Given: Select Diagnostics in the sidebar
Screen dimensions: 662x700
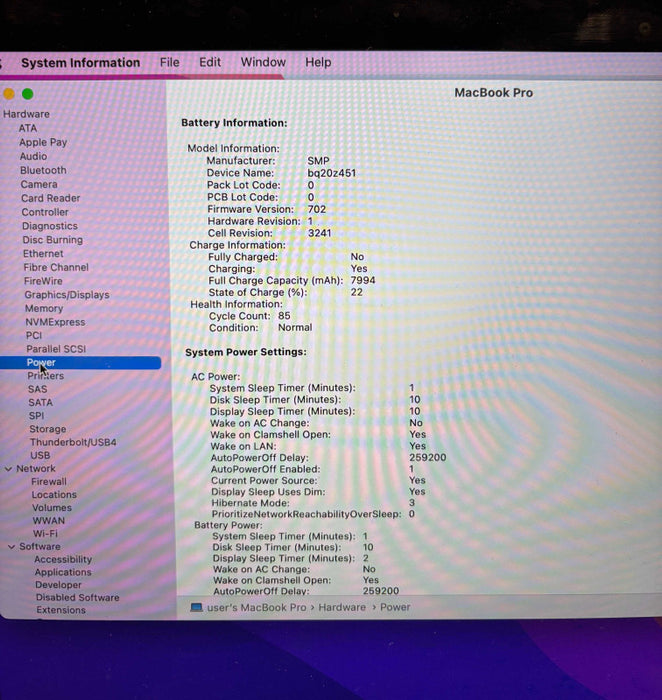Looking at the screenshot, I should pos(50,226).
